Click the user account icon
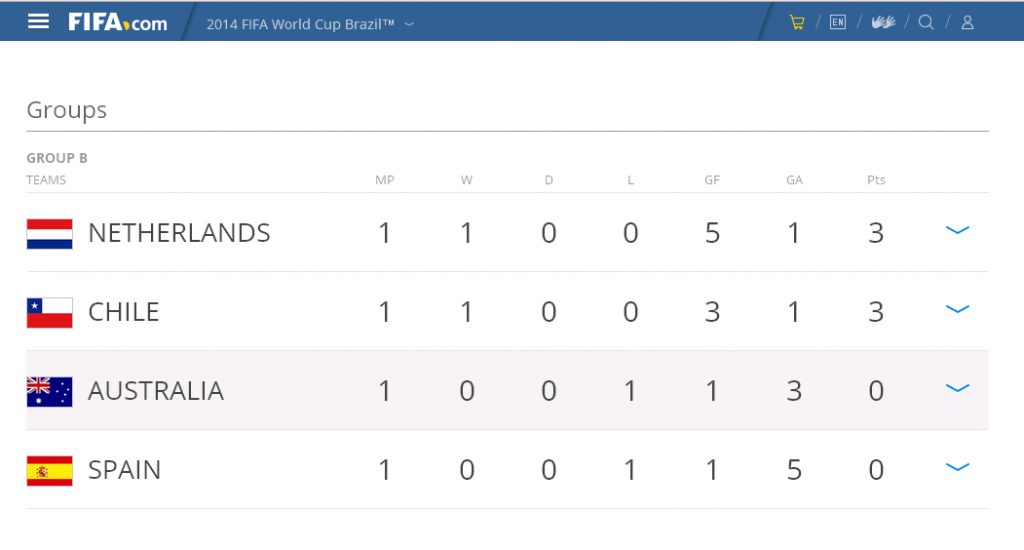The height and width of the screenshot is (550, 1024). pos(967,22)
